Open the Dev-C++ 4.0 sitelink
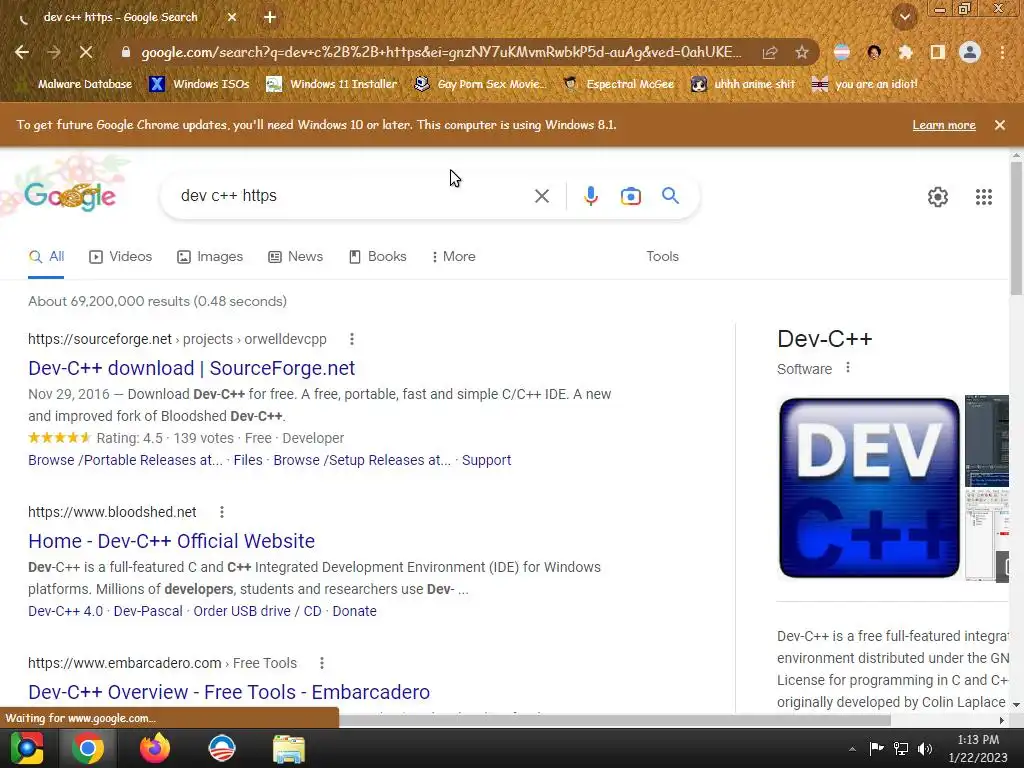This screenshot has height=768, width=1024. (65, 611)
